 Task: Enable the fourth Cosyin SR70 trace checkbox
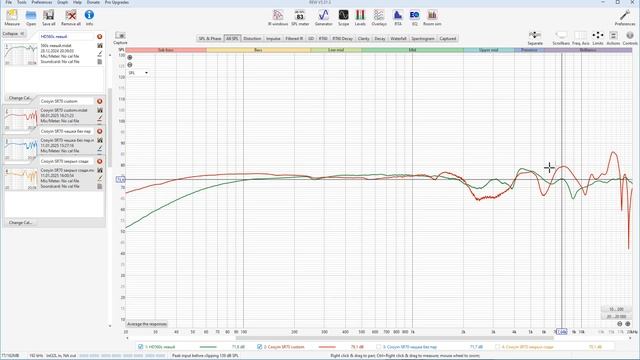[x=497, y=347]
